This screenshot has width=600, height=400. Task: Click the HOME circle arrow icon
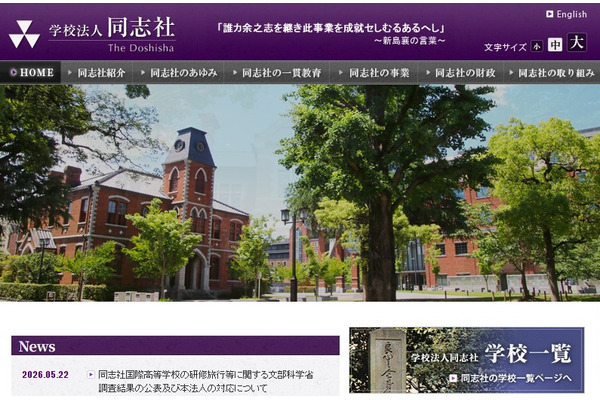point(14,72)
